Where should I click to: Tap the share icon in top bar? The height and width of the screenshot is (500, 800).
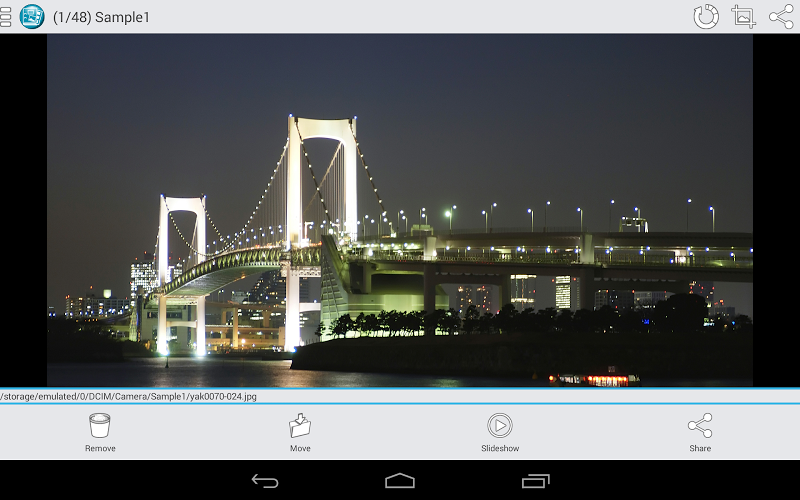(781, 16)
